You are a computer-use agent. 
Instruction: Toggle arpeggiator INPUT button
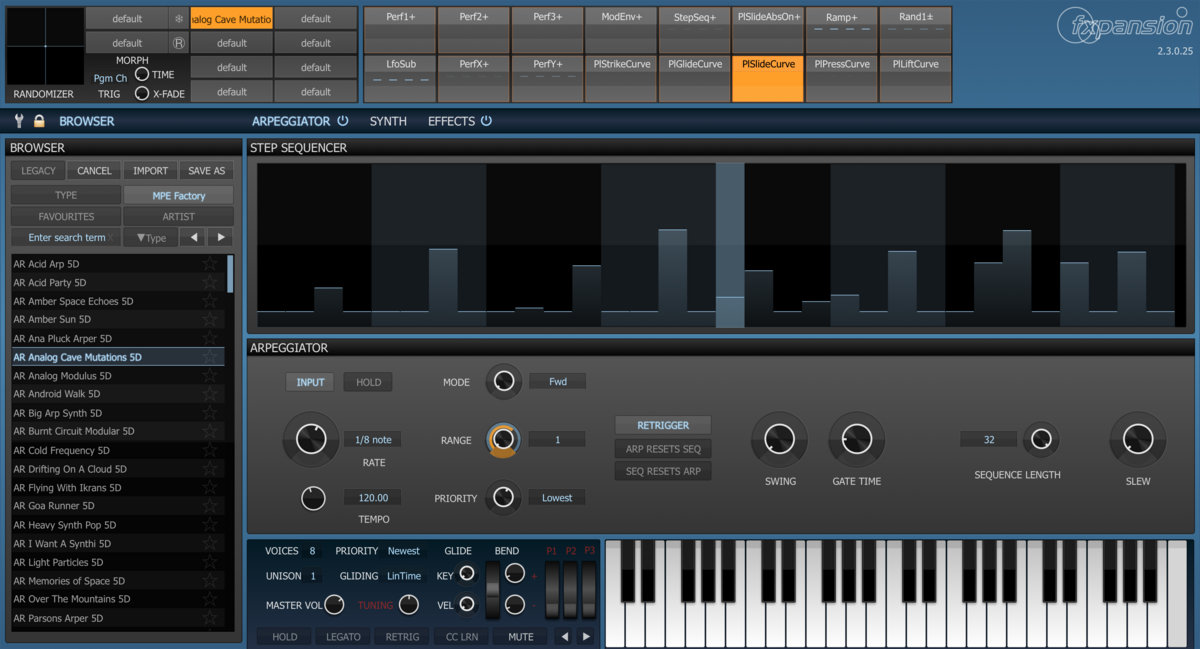310,382
